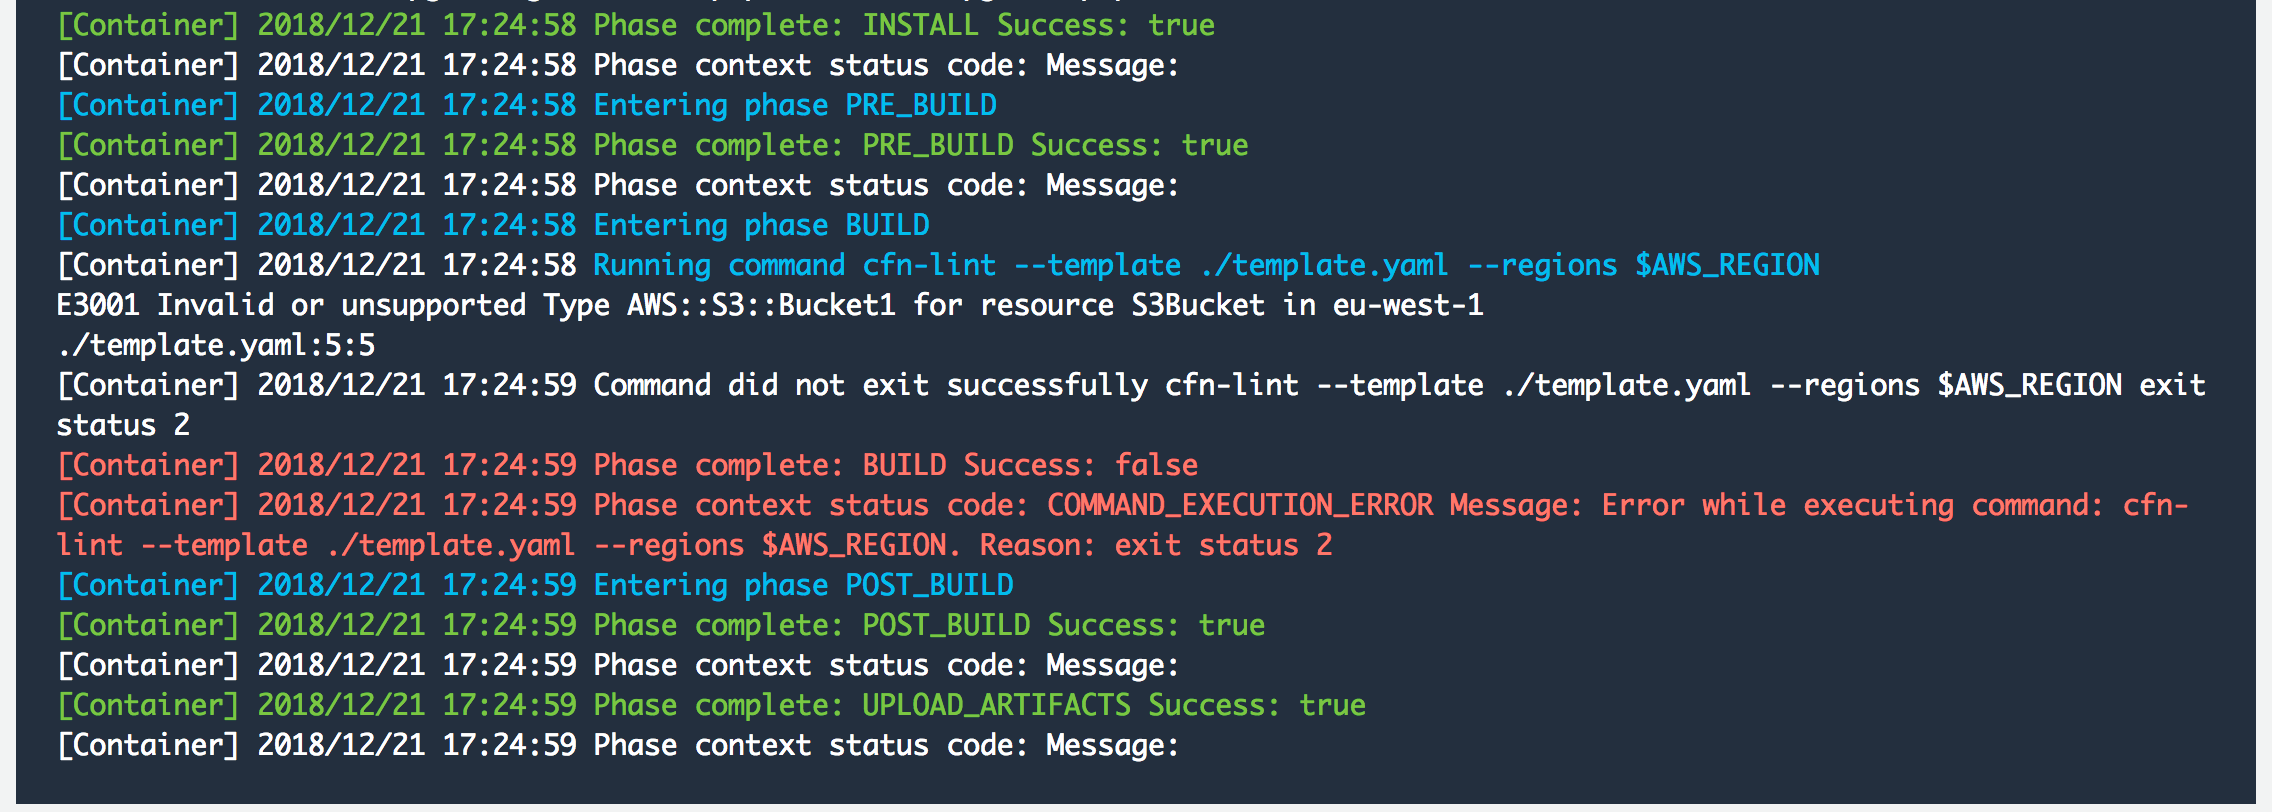The width and height of the screenshot is (2272, 812).
Task: Select the E3001 Invalid Type error line
Action: [x=770, y=305]
